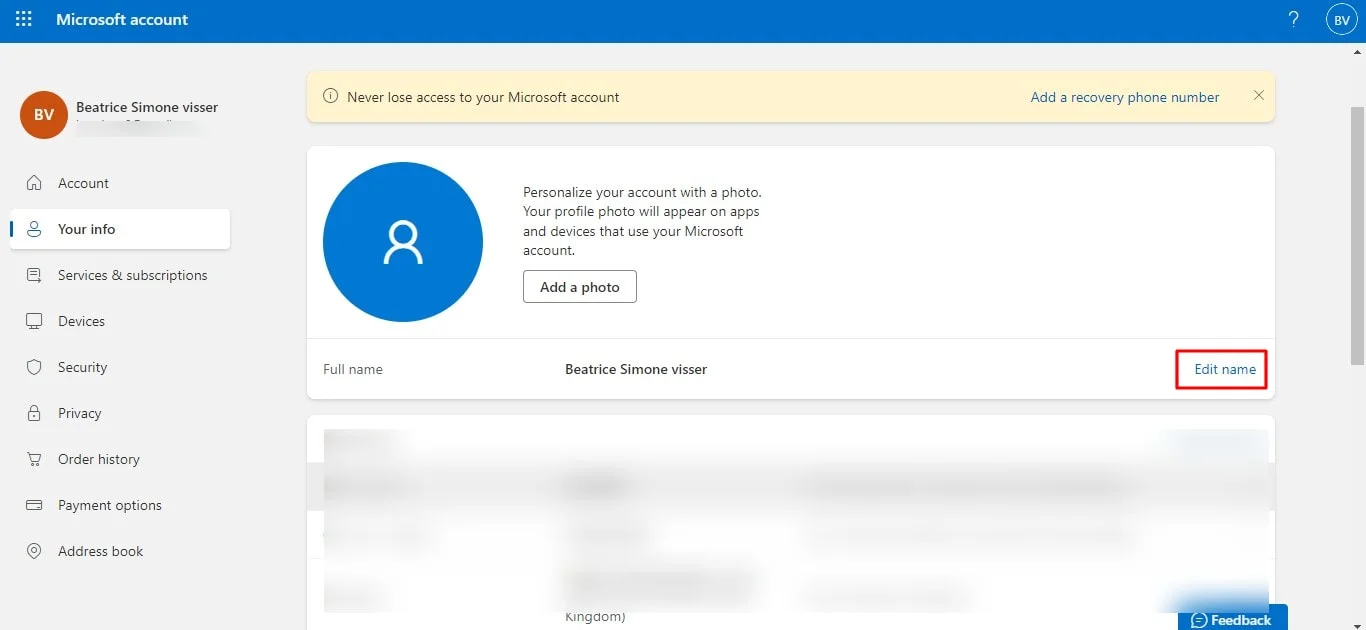The height and width of the screenshot is (630, 1366).
Task: Click the Edit name link
Action: pos(1225,369)
